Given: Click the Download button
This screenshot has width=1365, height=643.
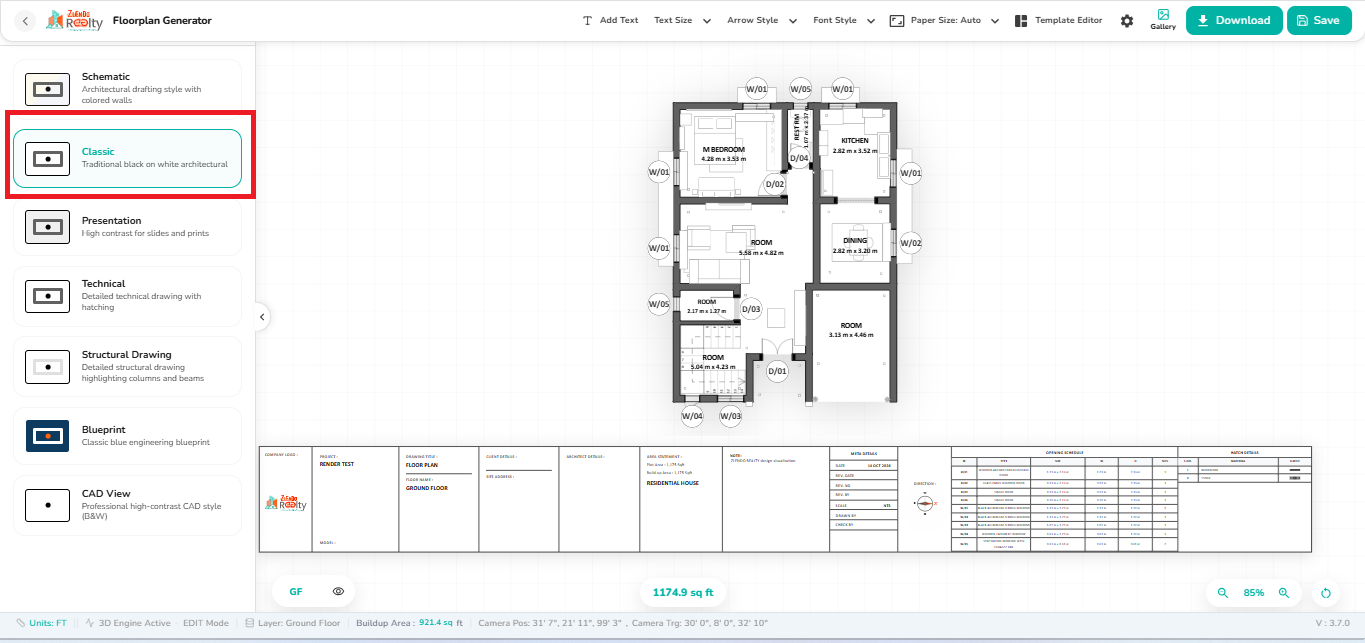Looking at the screenshot, I should (x=1234, y=20).
